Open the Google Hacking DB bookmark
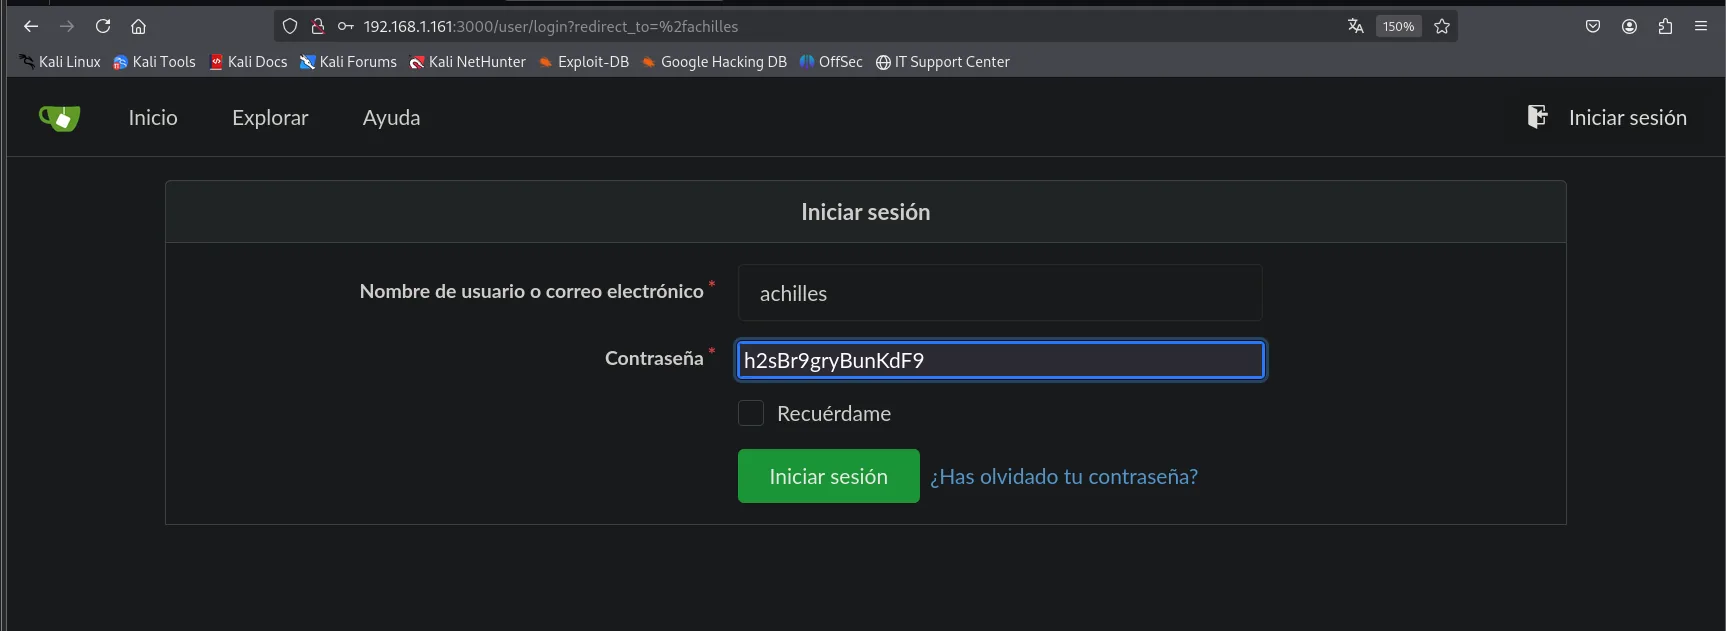Viewport: 1726px width, 631px height. click(x=714, y=62)
